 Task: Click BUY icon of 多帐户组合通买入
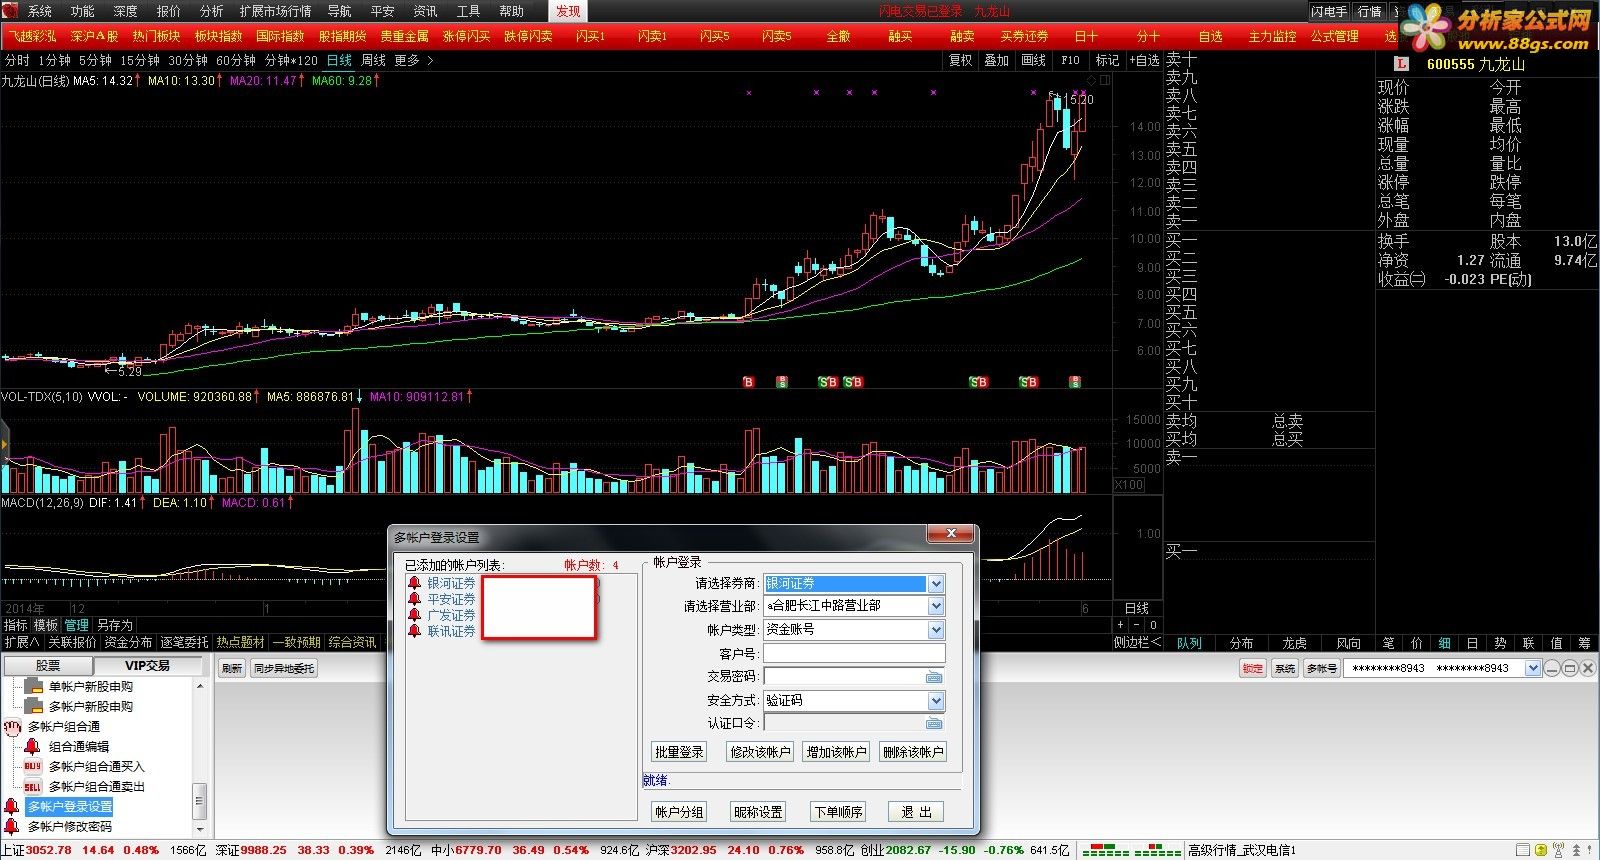click(x=33, y=767)
